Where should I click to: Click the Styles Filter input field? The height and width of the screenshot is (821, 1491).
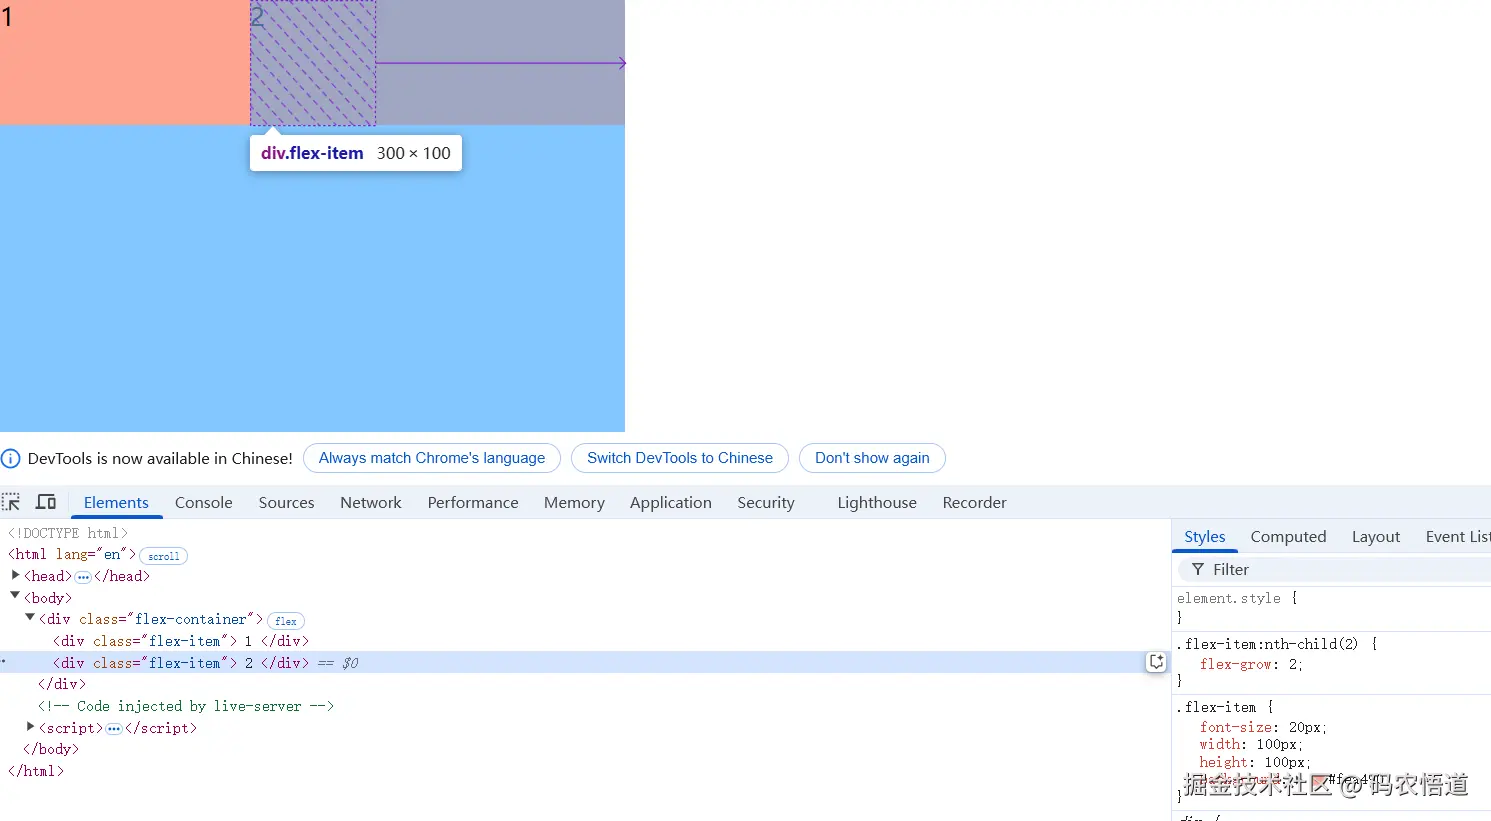pyautogui.click(x=1335, y=569)
